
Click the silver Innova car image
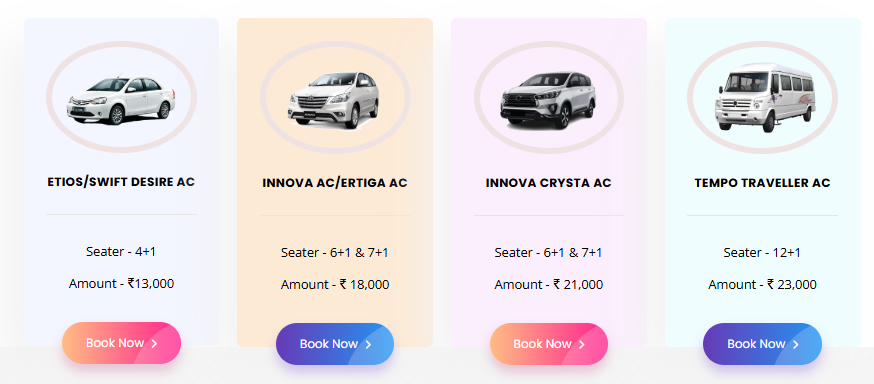(334, 100)
